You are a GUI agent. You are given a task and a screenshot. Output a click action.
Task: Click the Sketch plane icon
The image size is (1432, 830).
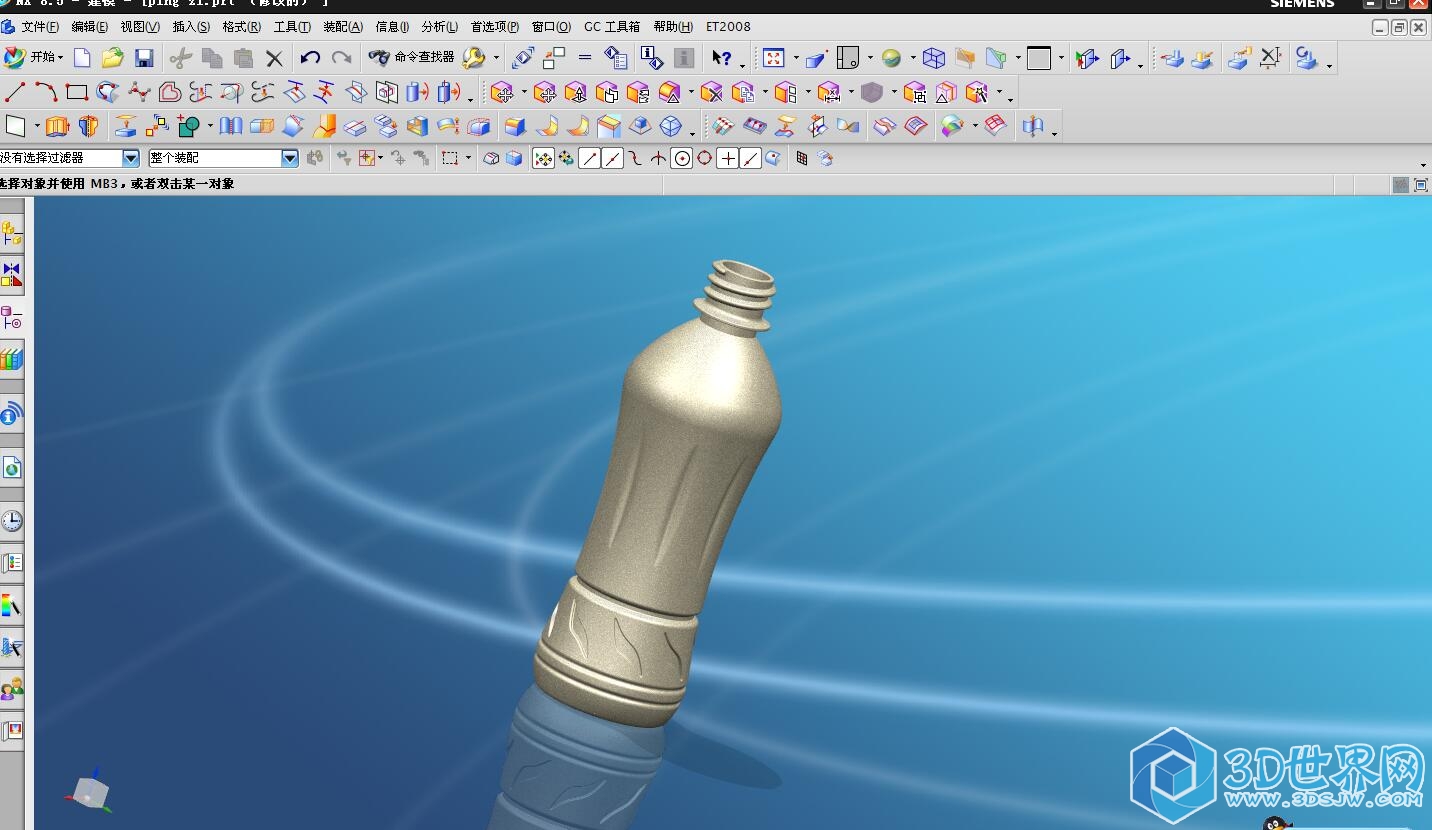click(x=15, y=126)
